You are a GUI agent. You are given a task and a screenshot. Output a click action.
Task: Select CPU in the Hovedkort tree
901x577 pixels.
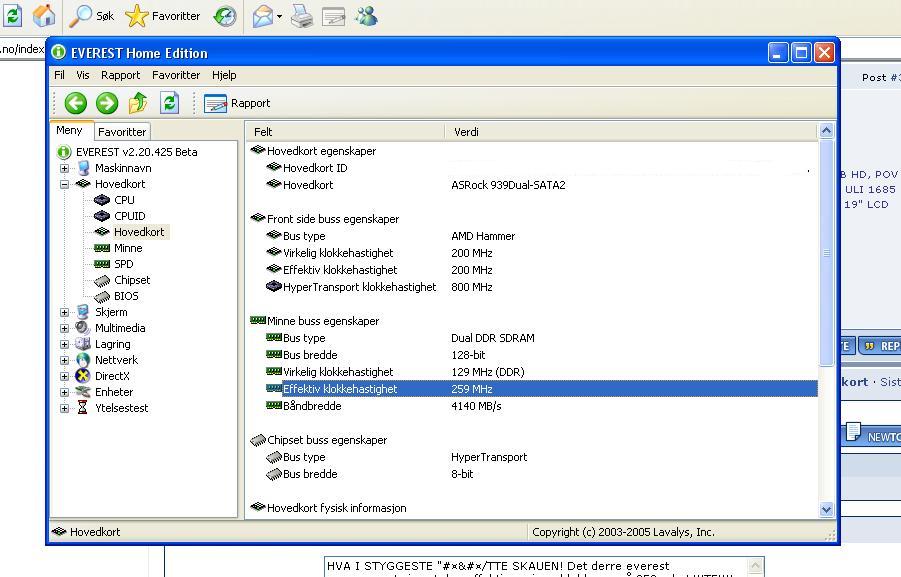click(124, 200)
